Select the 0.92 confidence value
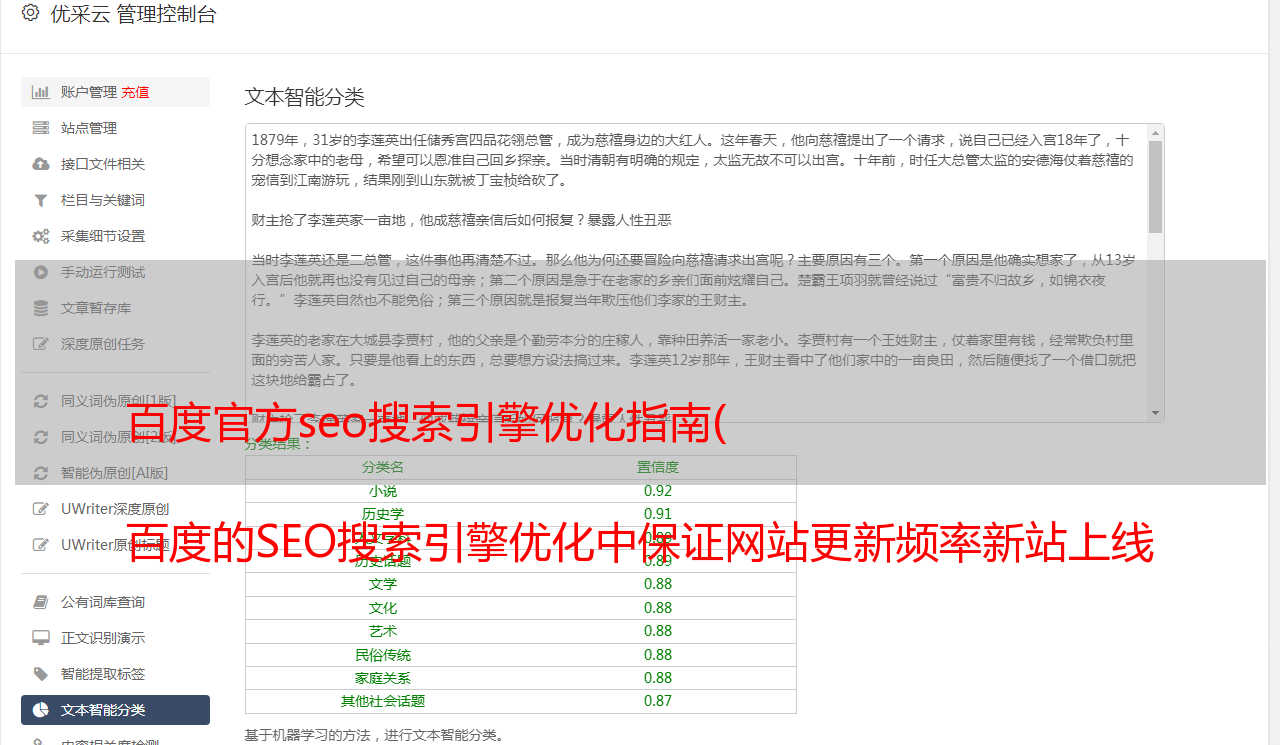Image resolution: width=1280 pixels, height=745 pixels. tap(658, 491)
